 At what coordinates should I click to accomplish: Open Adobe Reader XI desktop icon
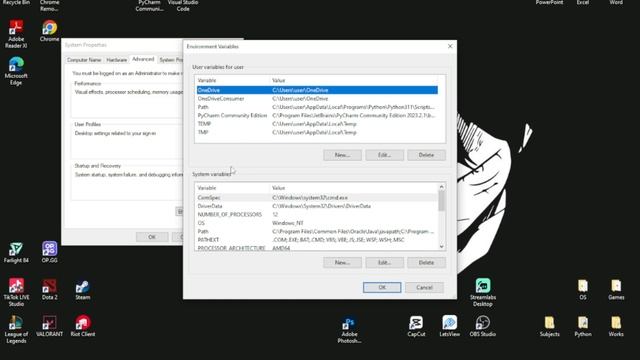[x=16, y=34]
